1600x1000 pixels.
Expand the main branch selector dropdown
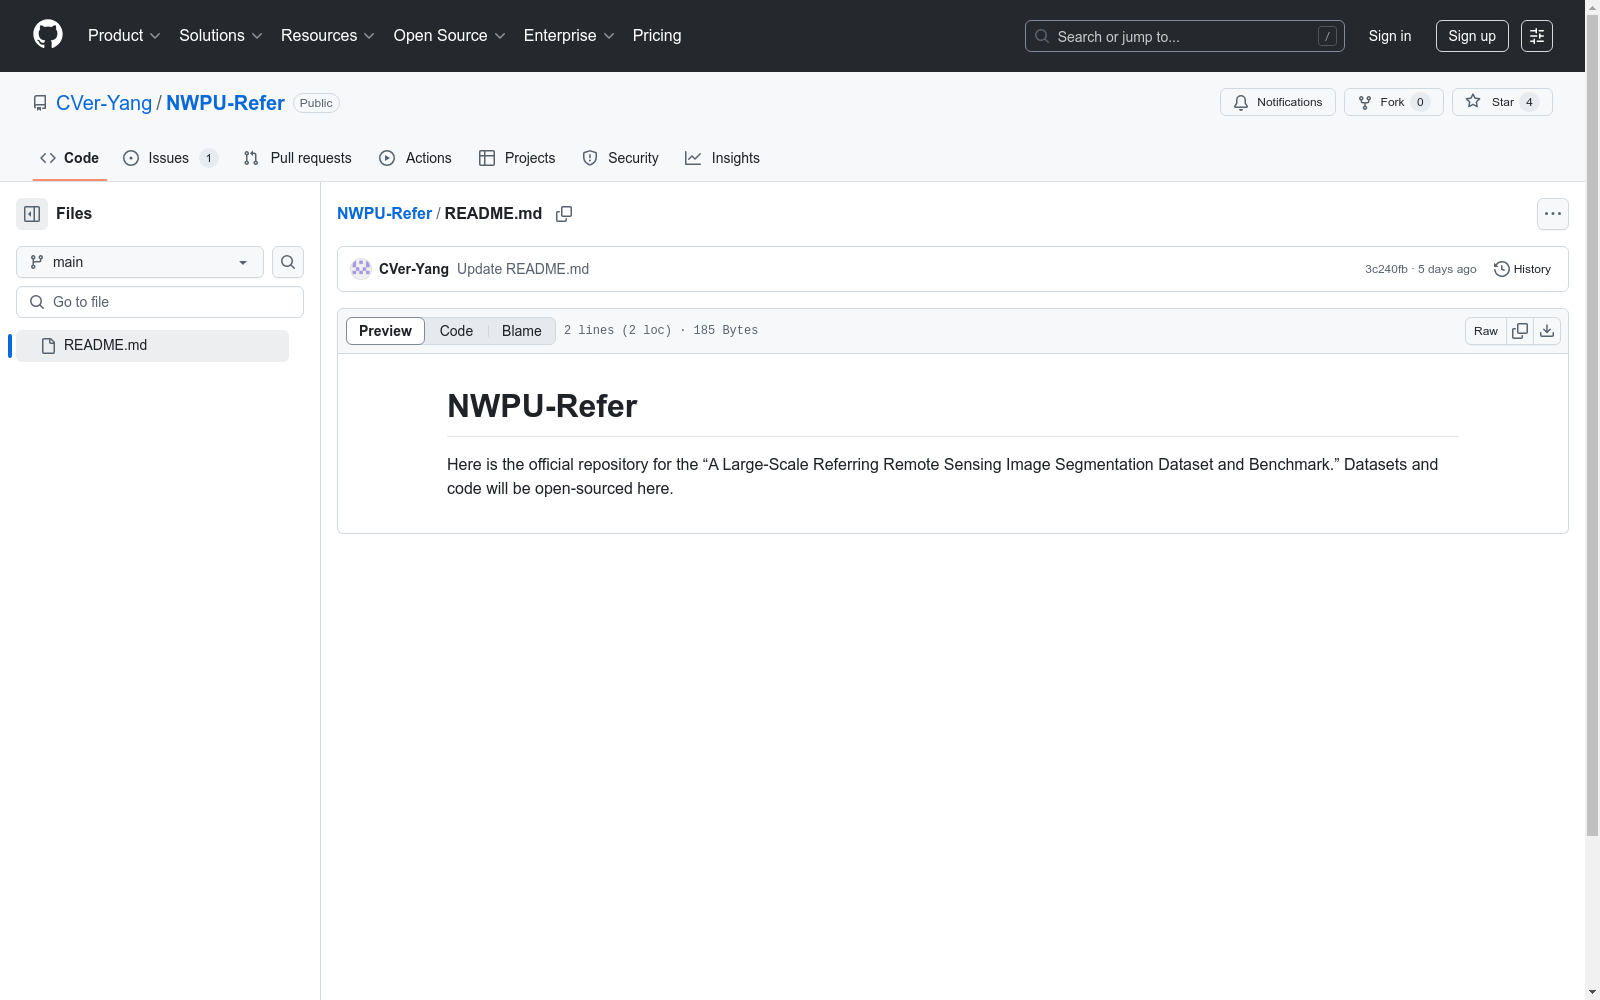[x=140, y=262]
